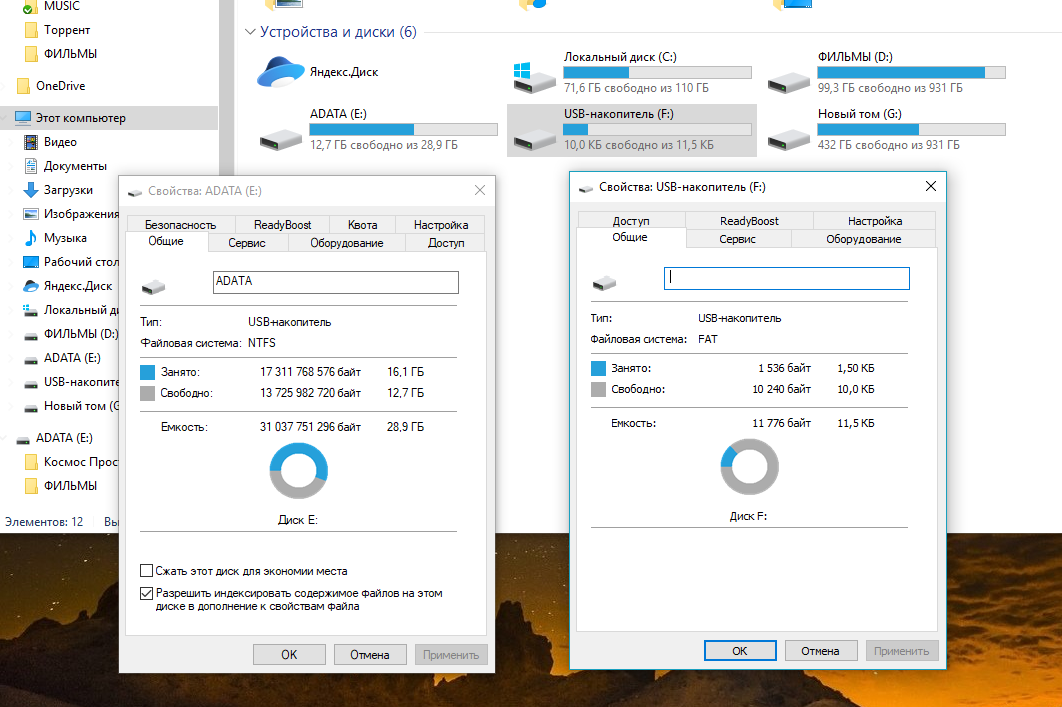Collapse ADATA (E:) tree node in sidebar
Screen dimensions: 1062x707
pos(7,438)
